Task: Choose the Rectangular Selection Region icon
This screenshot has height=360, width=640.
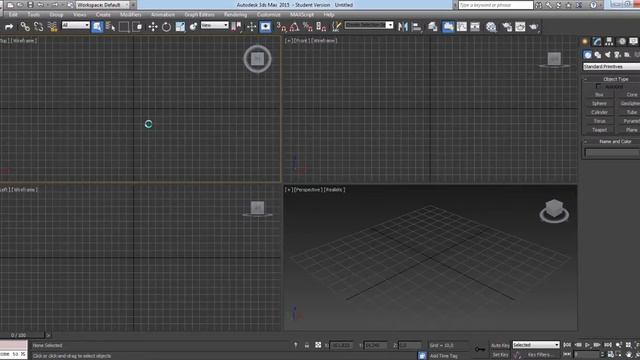Action: click(x=124, y=27)
